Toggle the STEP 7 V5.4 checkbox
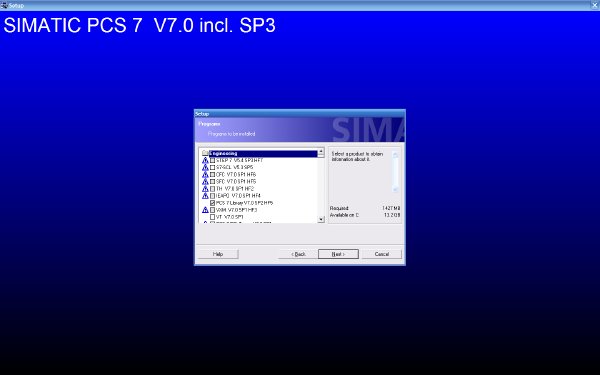Image resolution: width=600 pixels, height=375 pixels. pyautogui.click(x=212, y=160)
